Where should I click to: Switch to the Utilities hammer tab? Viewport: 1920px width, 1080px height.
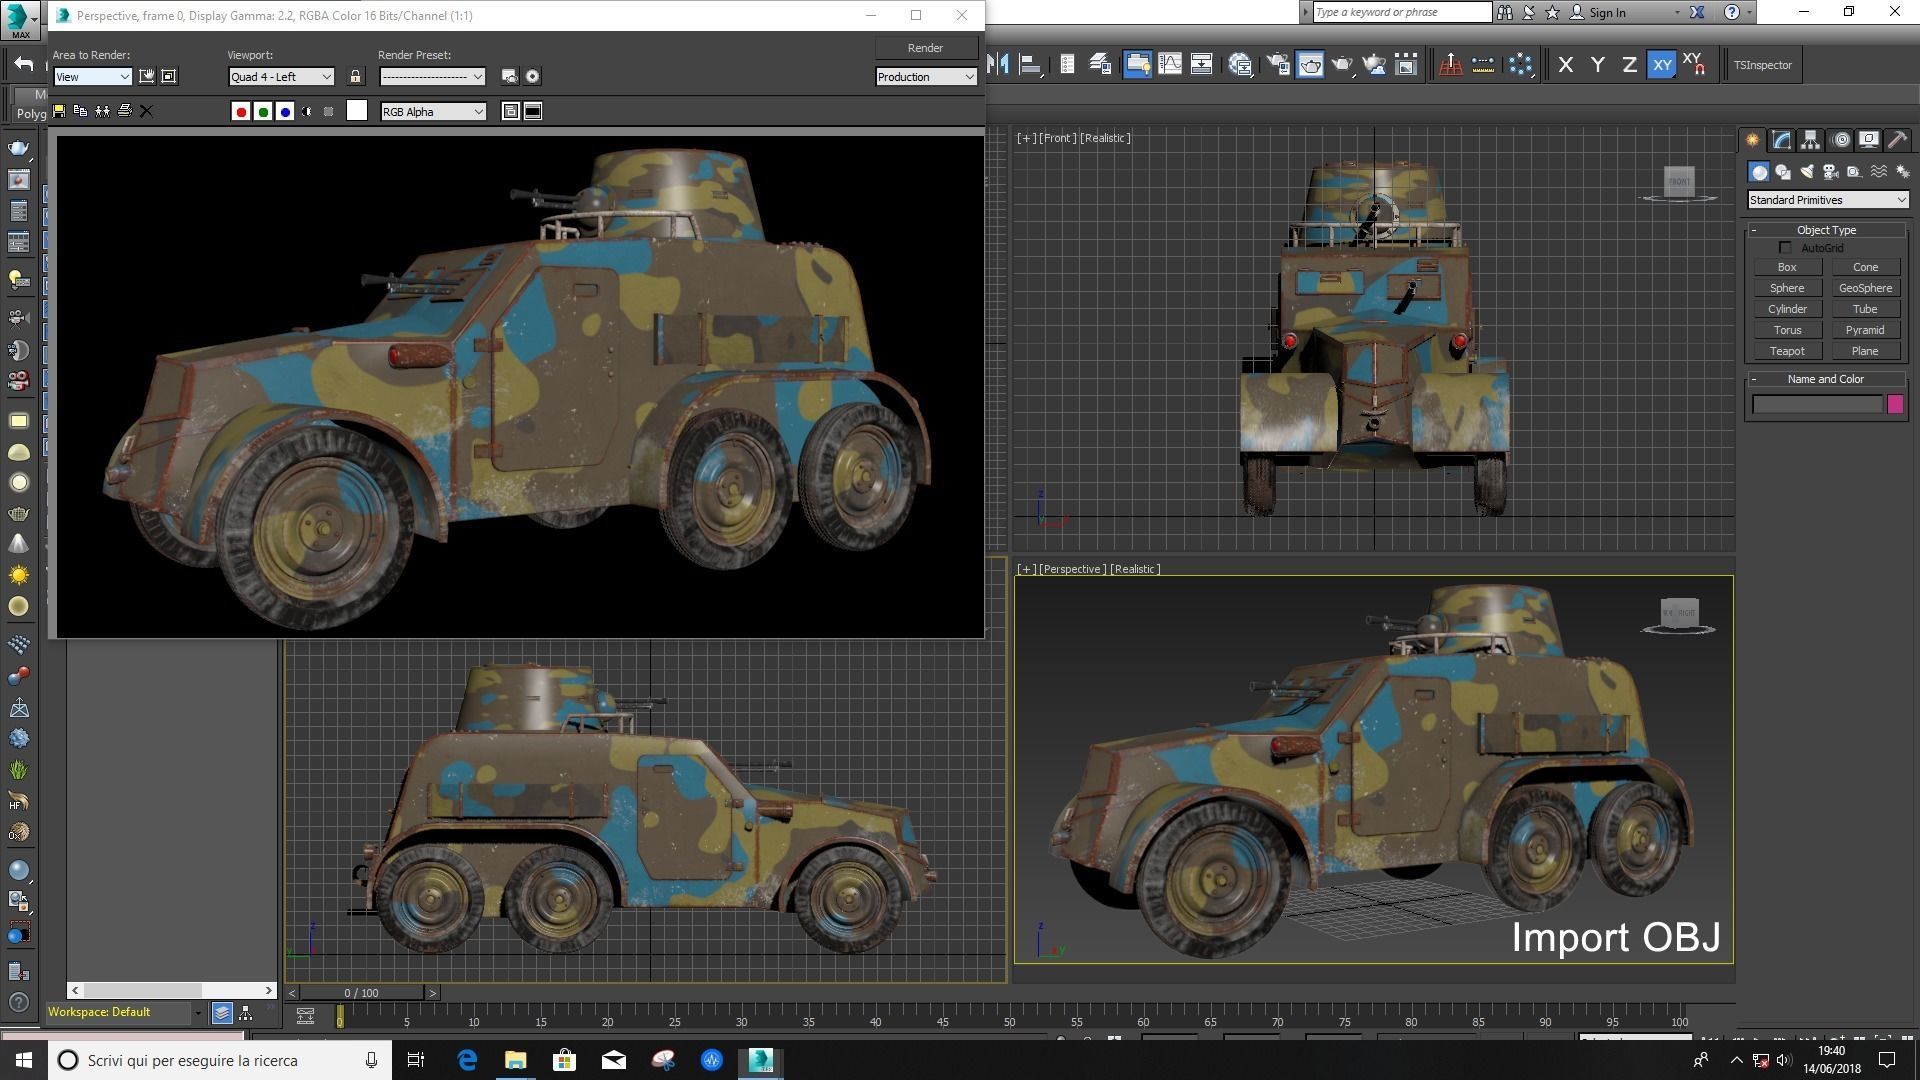tap(1897, 140)
